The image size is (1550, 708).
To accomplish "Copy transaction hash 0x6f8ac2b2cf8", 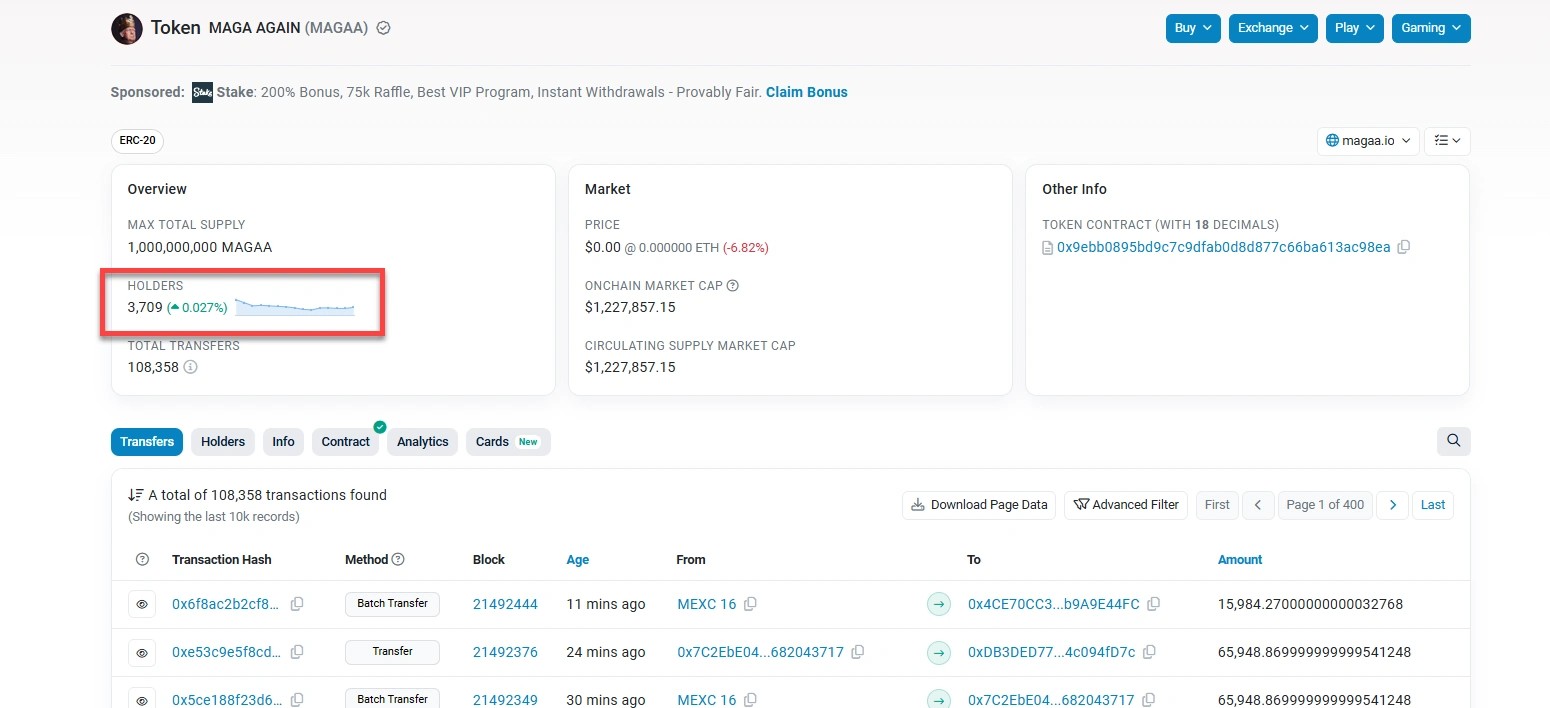I will 297,604.
